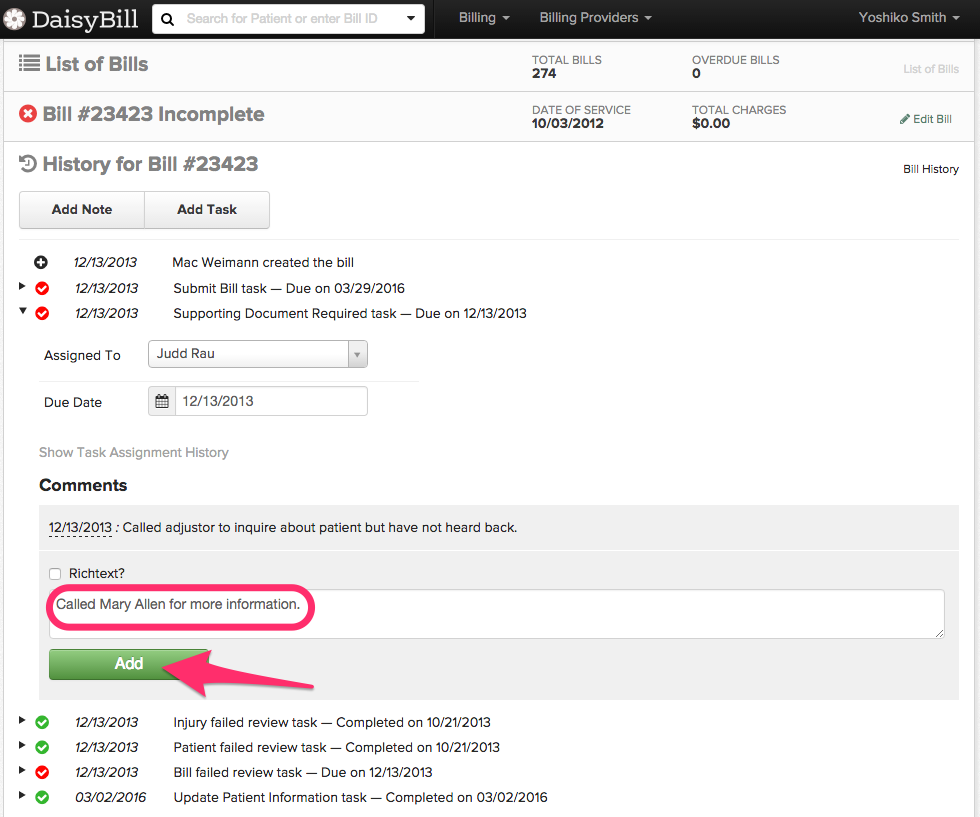Click red check icon on Bill failed review
This screenshot has width=980, height=817.
coord(42,773)
